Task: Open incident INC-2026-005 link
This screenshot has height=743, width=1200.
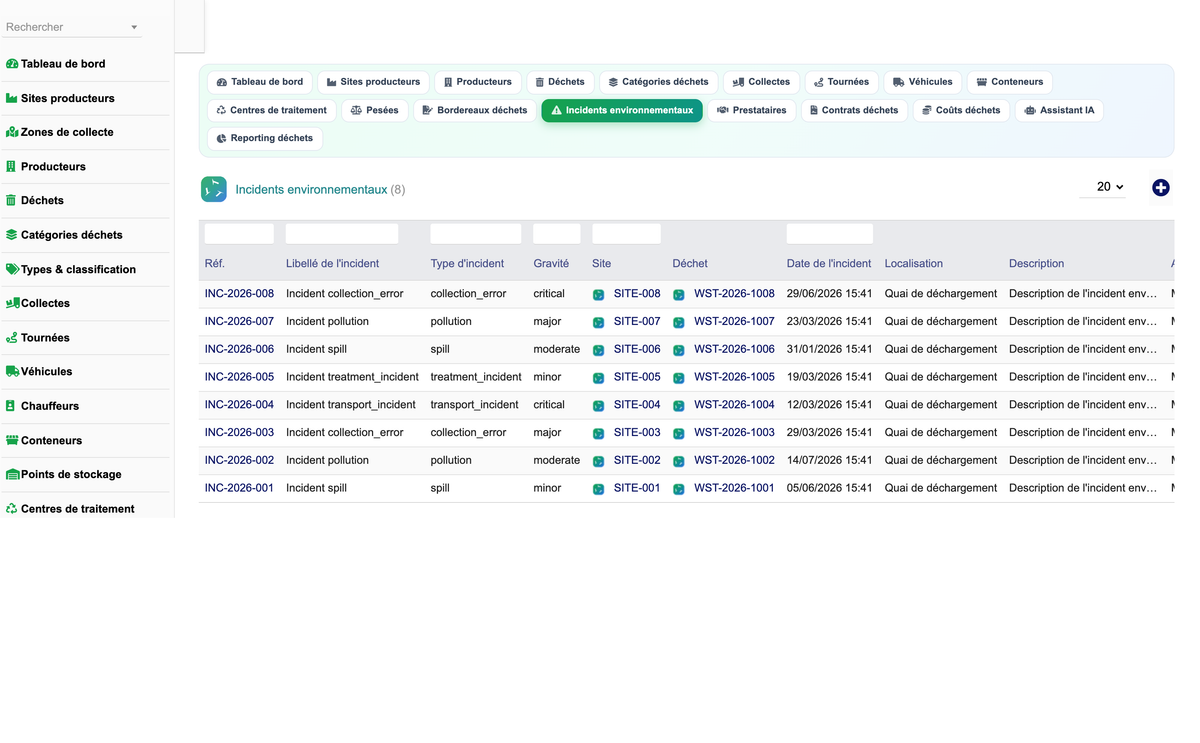Action: point(239,377)
